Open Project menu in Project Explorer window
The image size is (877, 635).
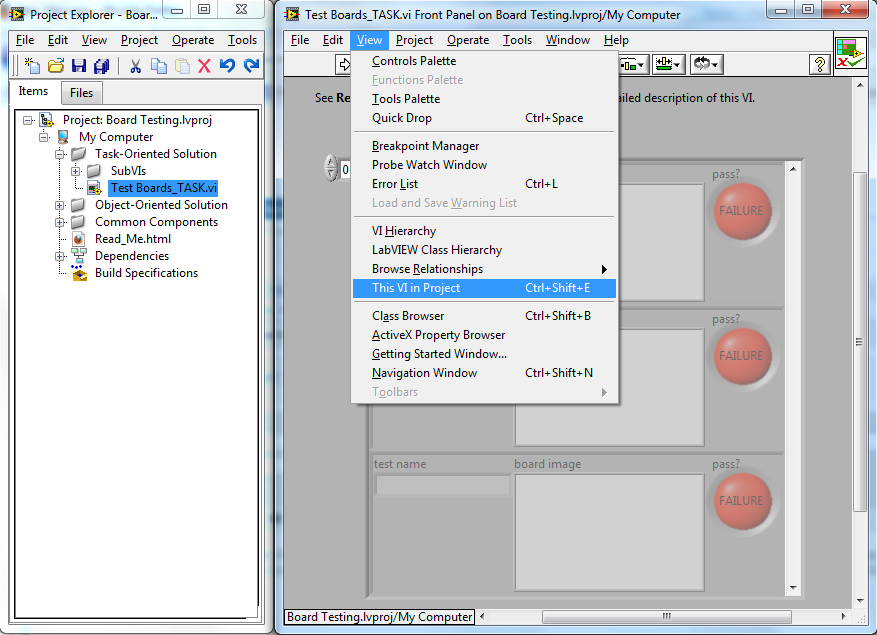click(139, 40)
